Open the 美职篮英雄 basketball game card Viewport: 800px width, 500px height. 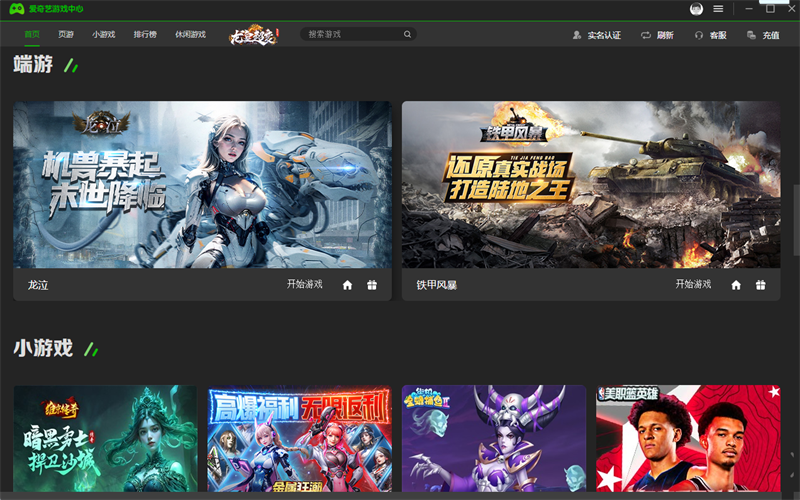tap(688, 438)
